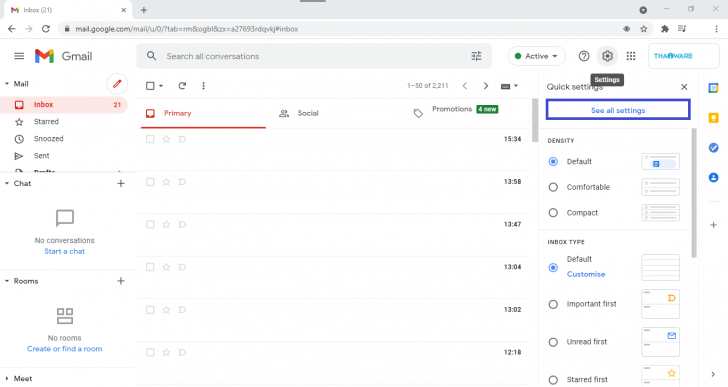Open the Inbox folder
Viewport: 728px width, 387px height.
coord(64,105)
